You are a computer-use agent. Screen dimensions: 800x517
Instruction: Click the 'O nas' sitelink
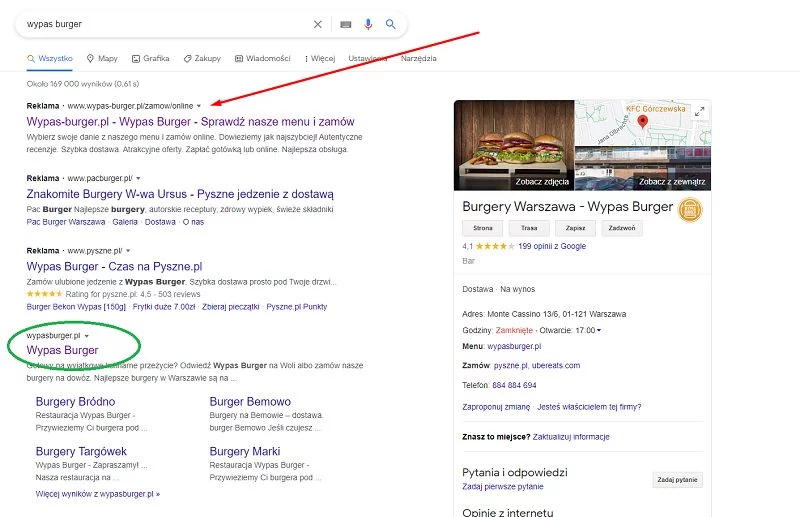(x=193, y=222)
